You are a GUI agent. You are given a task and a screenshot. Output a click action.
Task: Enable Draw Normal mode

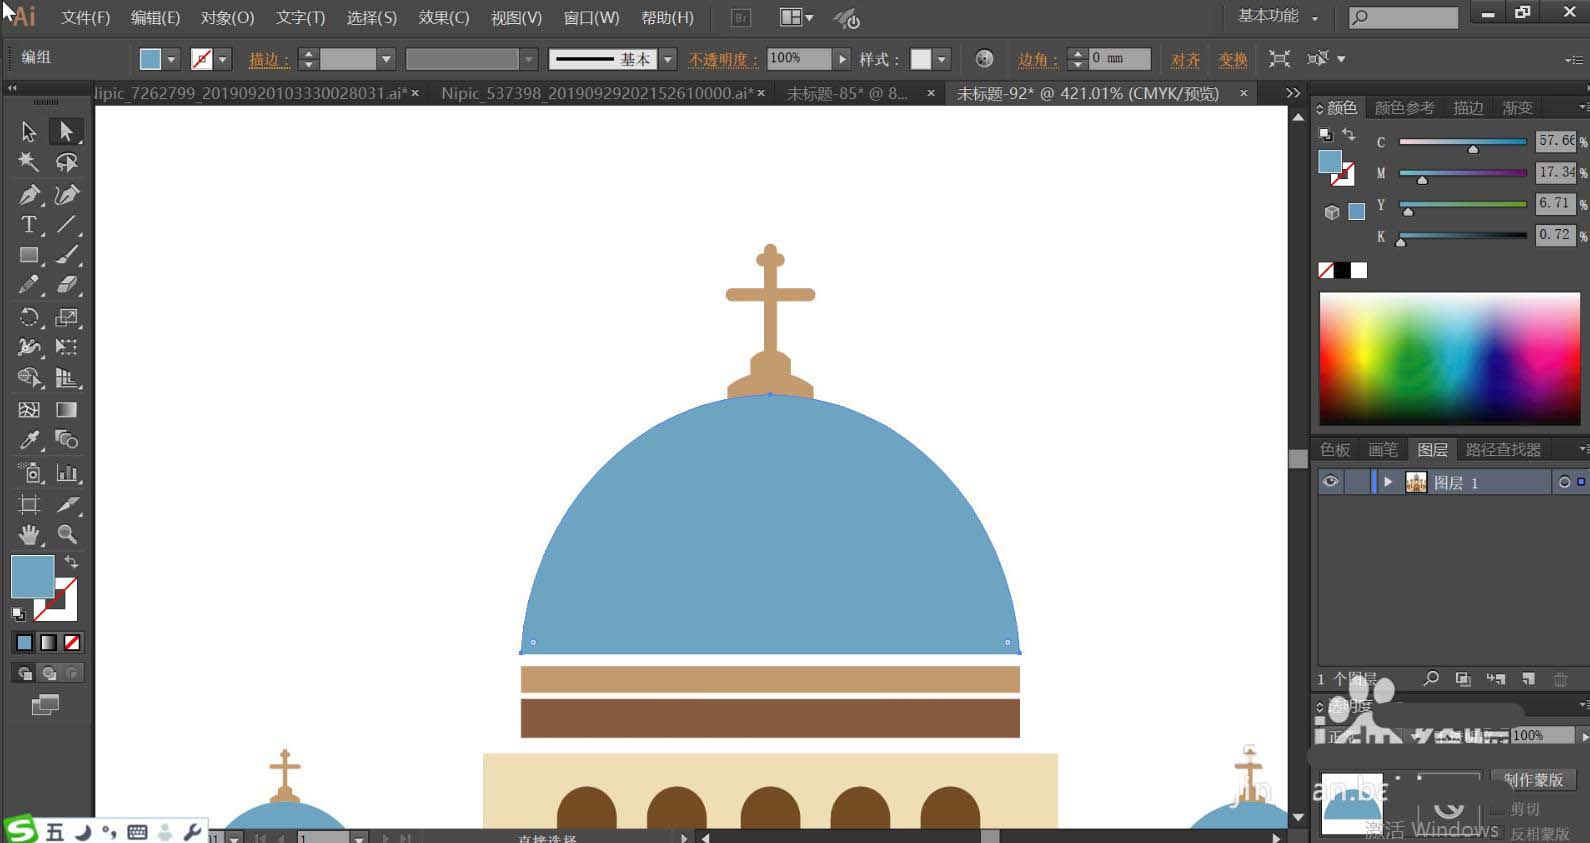click(x=24, y=673)
